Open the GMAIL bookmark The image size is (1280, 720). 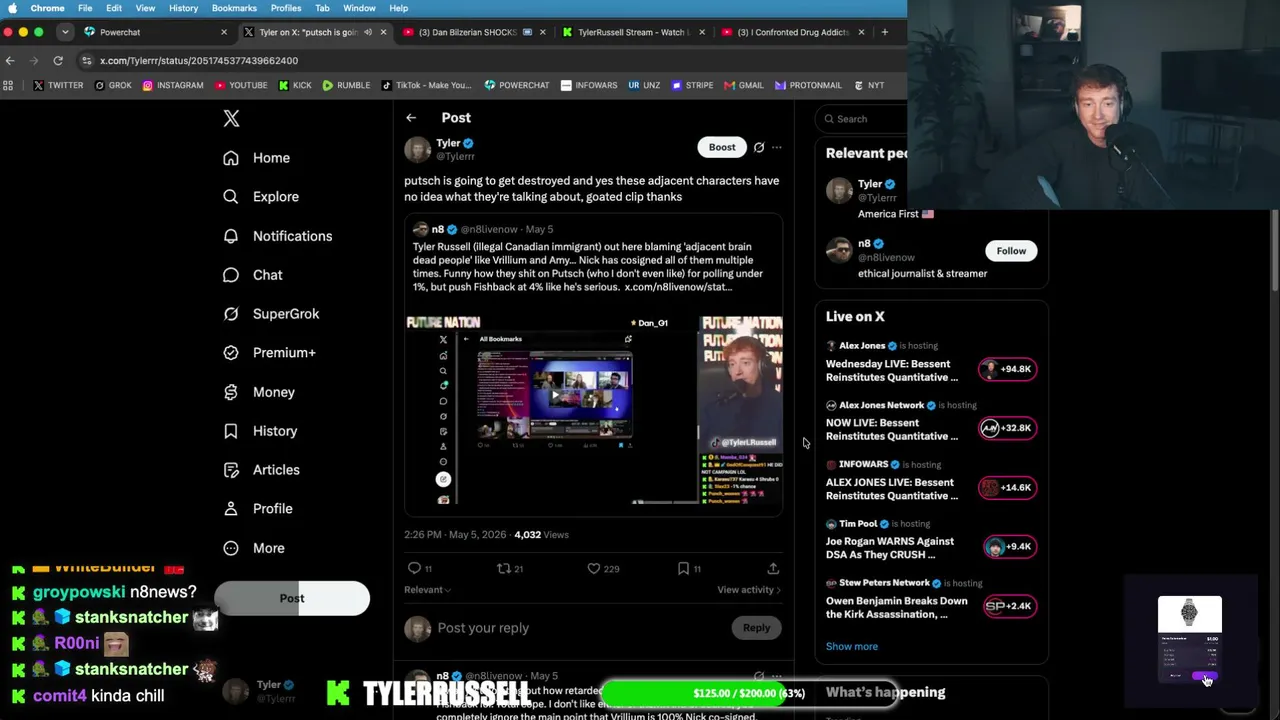pyautogui.click(x=743, y=85)
